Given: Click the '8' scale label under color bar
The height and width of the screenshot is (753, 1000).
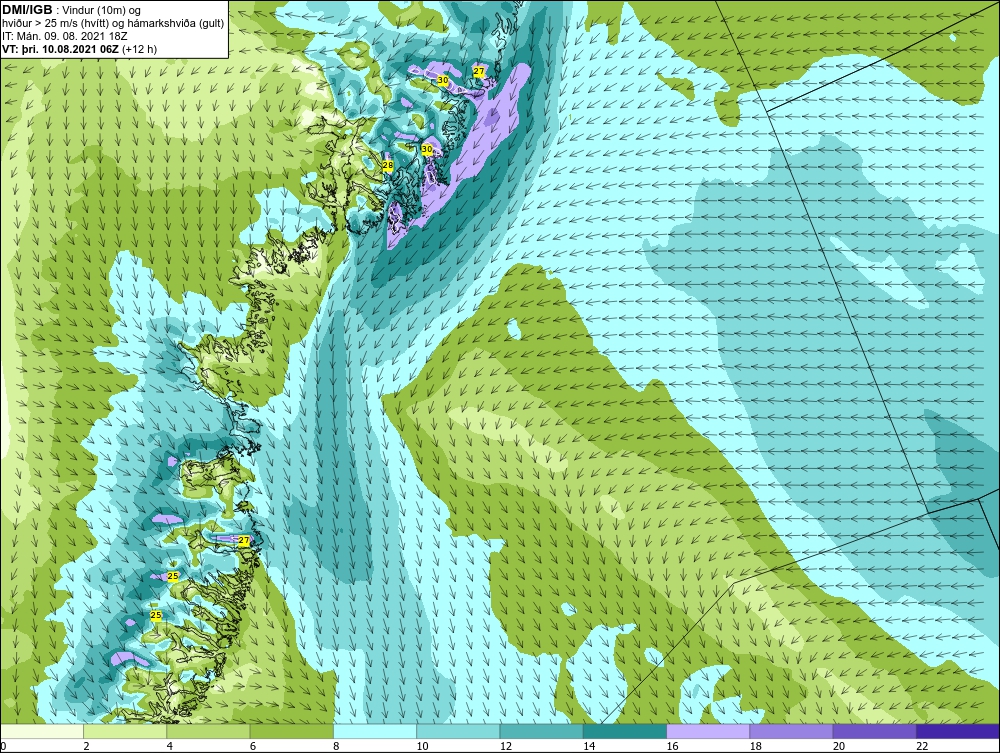Looking at the screenshot, I should coord(336,746).
